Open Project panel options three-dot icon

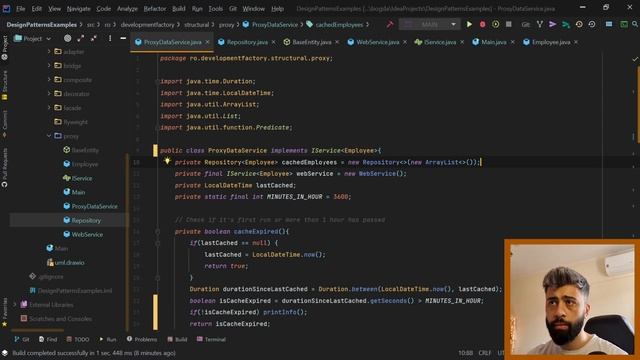tap(110, 38)
